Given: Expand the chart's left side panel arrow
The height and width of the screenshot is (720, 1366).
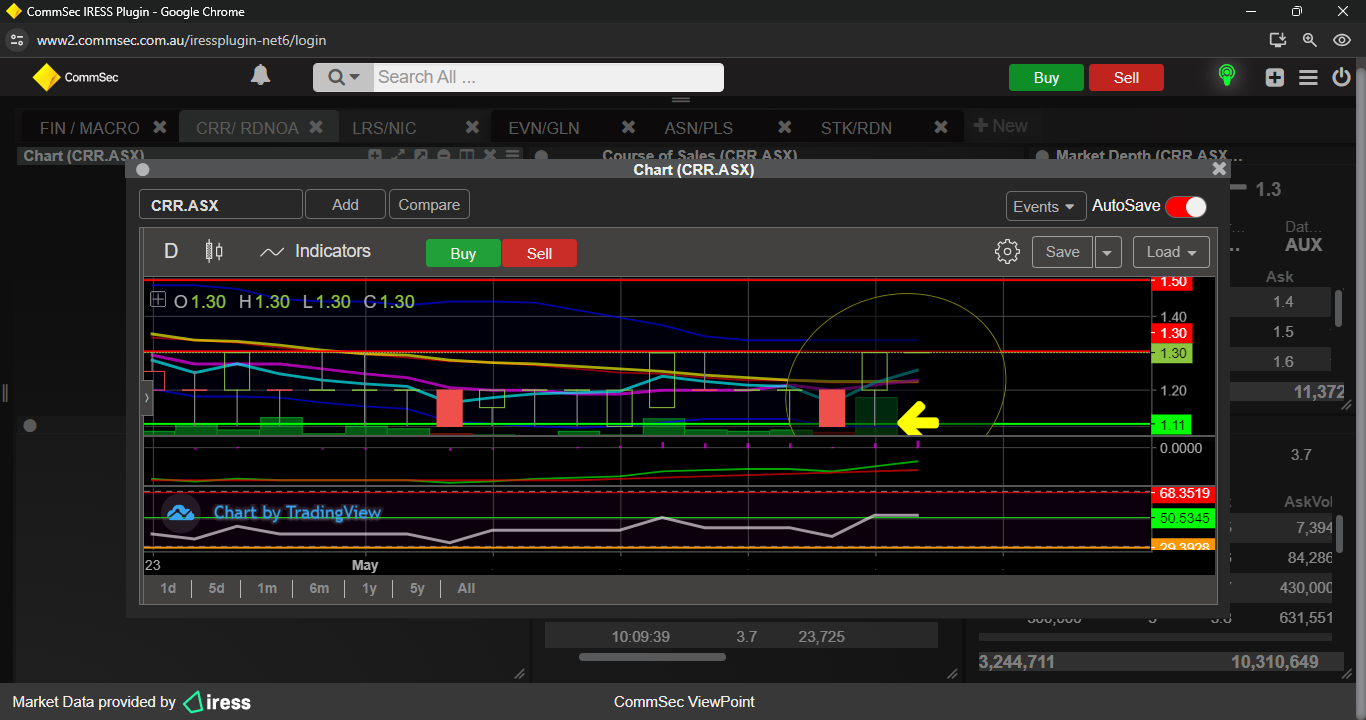Looking at the screenshot, I should click(147, 397).
